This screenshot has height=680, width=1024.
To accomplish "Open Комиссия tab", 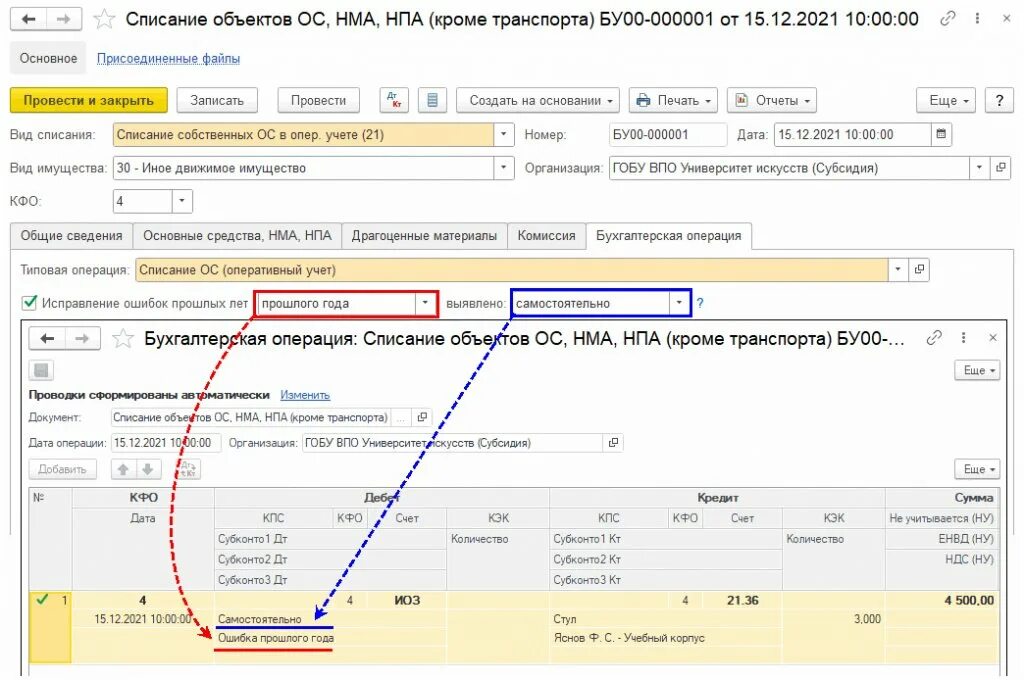I will point(547,236).
